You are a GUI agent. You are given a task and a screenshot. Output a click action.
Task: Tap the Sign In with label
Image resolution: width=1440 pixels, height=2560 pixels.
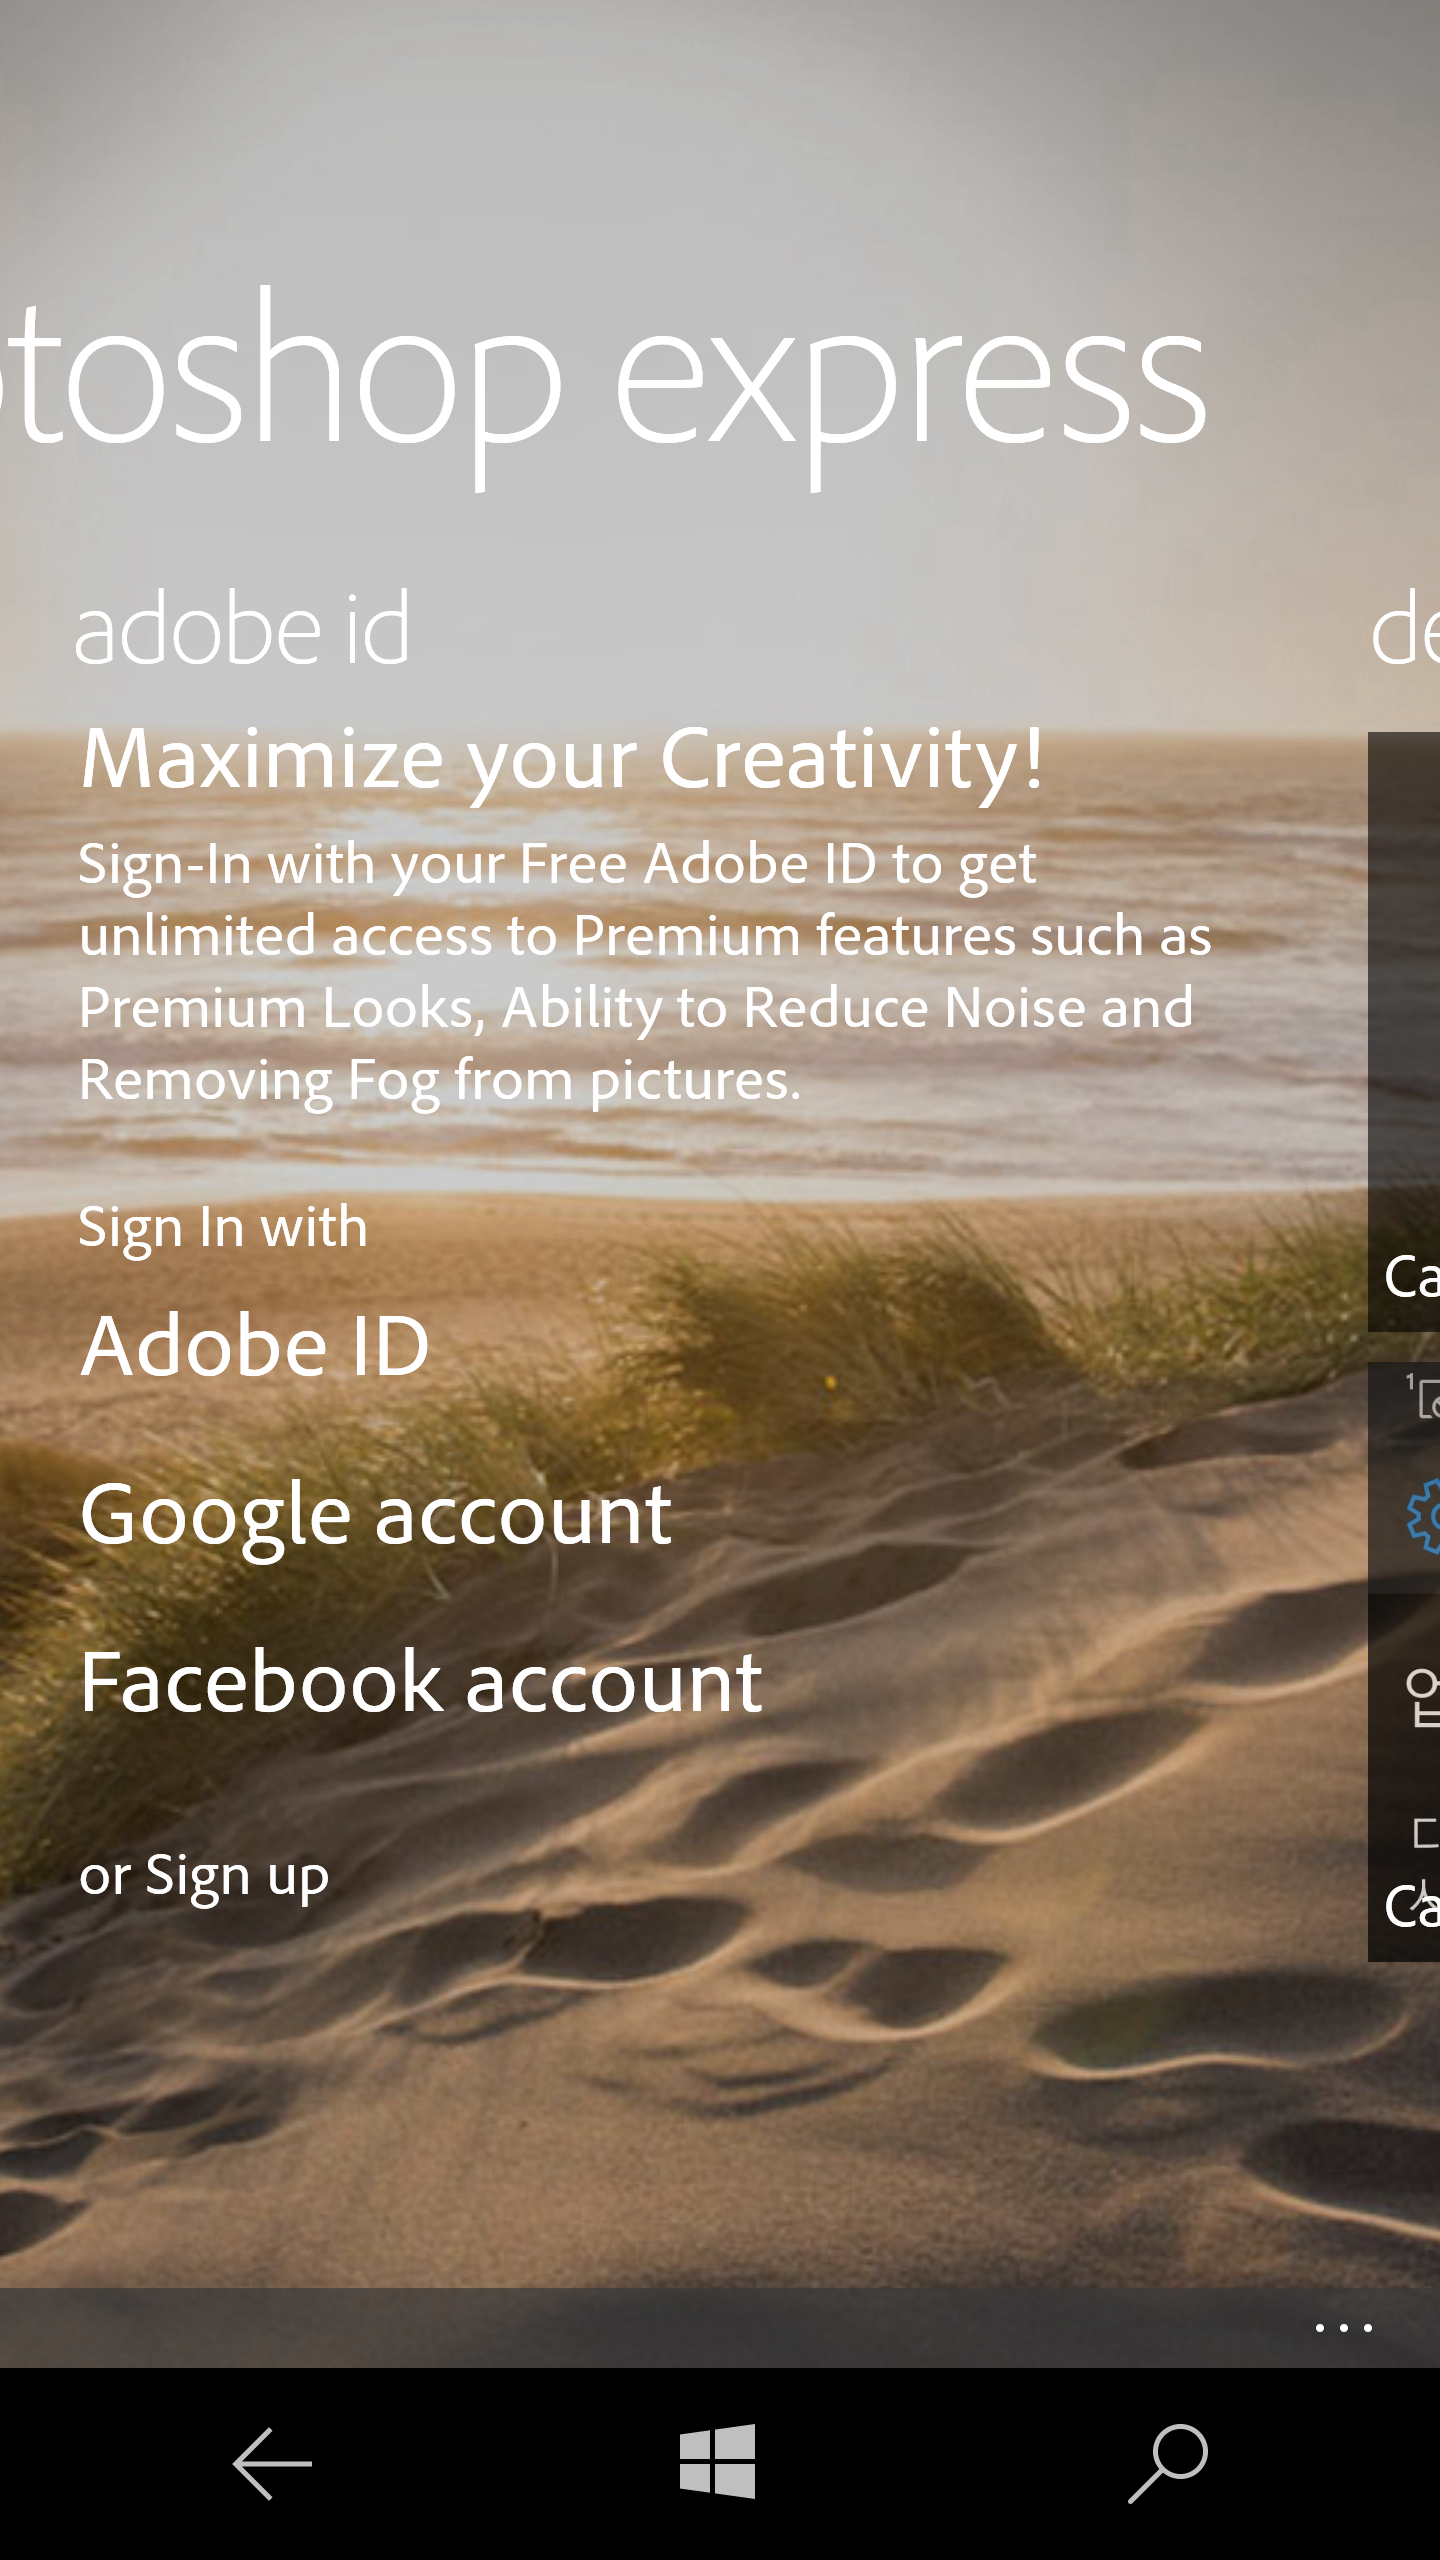tap(223, 1228)
